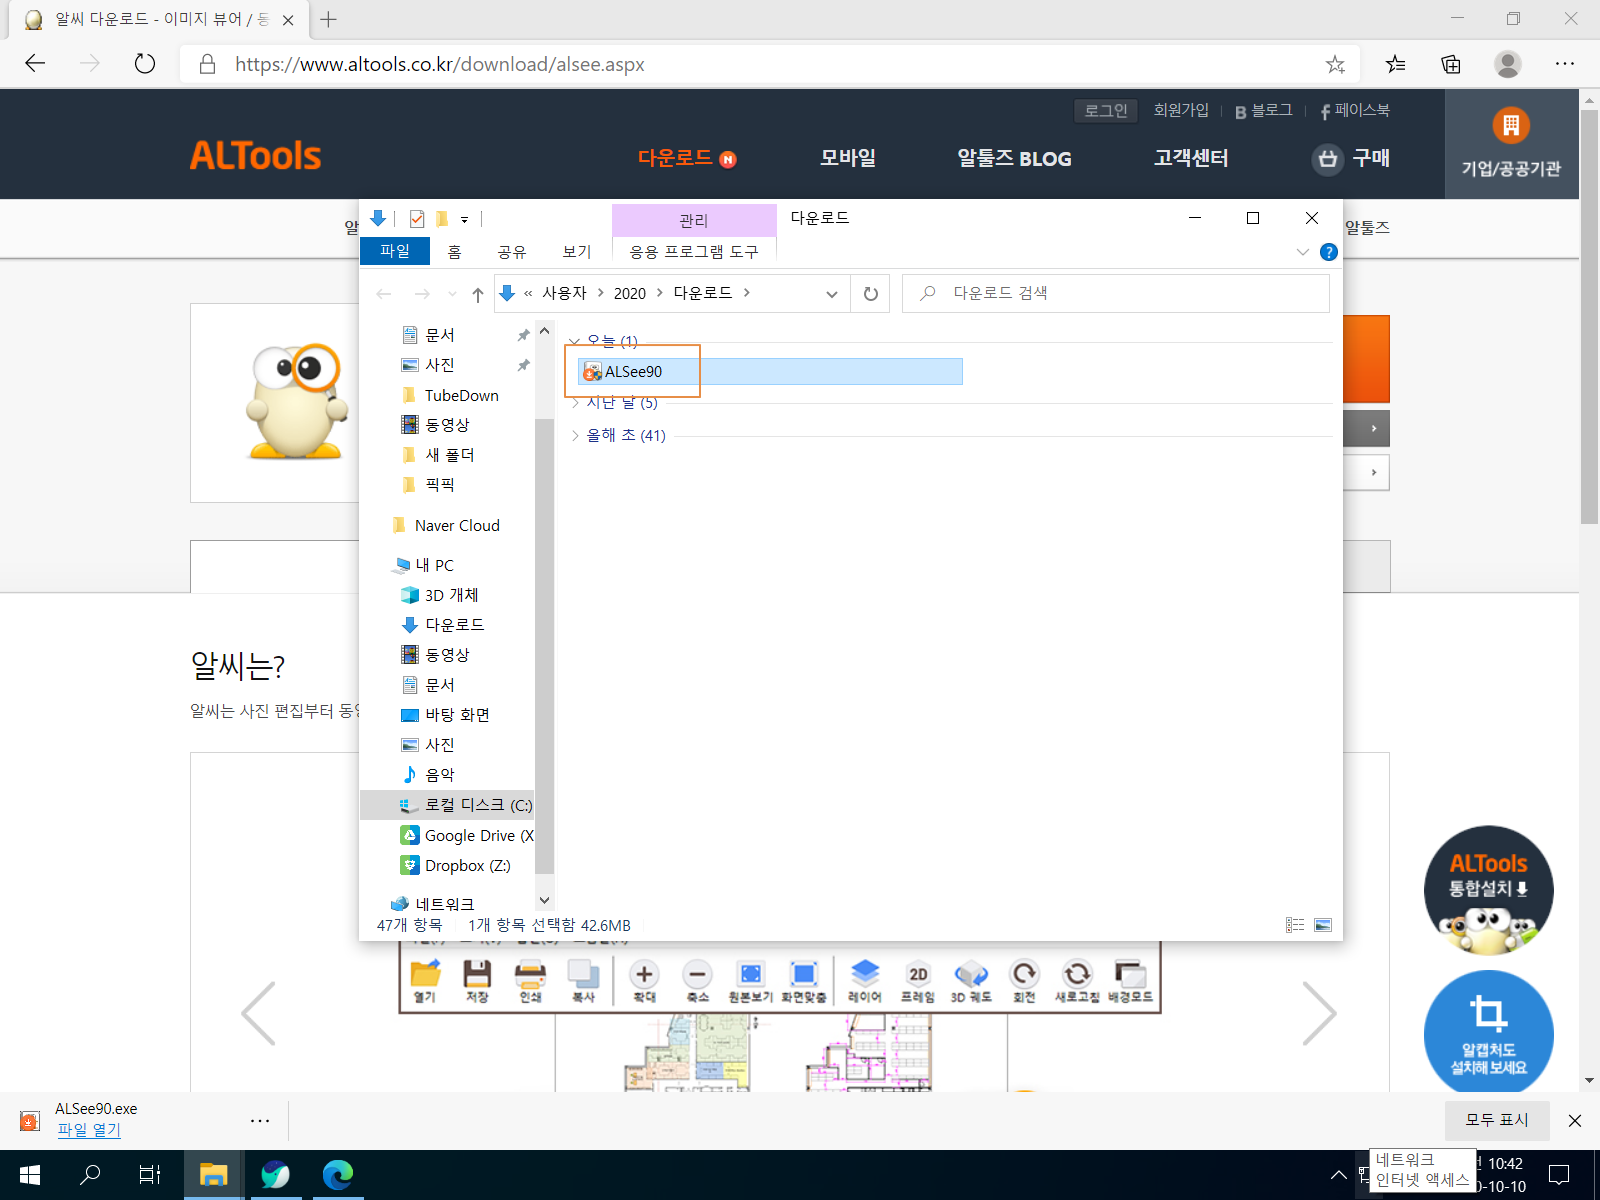Open Dropbox (Z:) drive
1600x1200 pixels.
467,866
